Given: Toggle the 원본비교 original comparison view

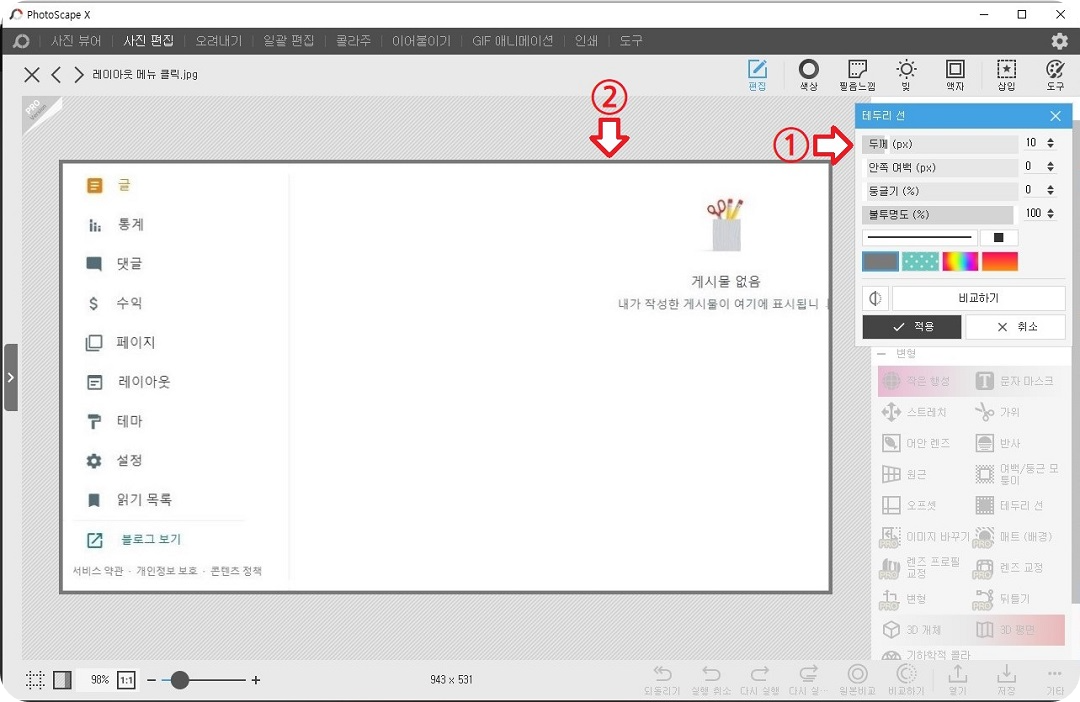Looking at the screenshot, I should (857, 680).
